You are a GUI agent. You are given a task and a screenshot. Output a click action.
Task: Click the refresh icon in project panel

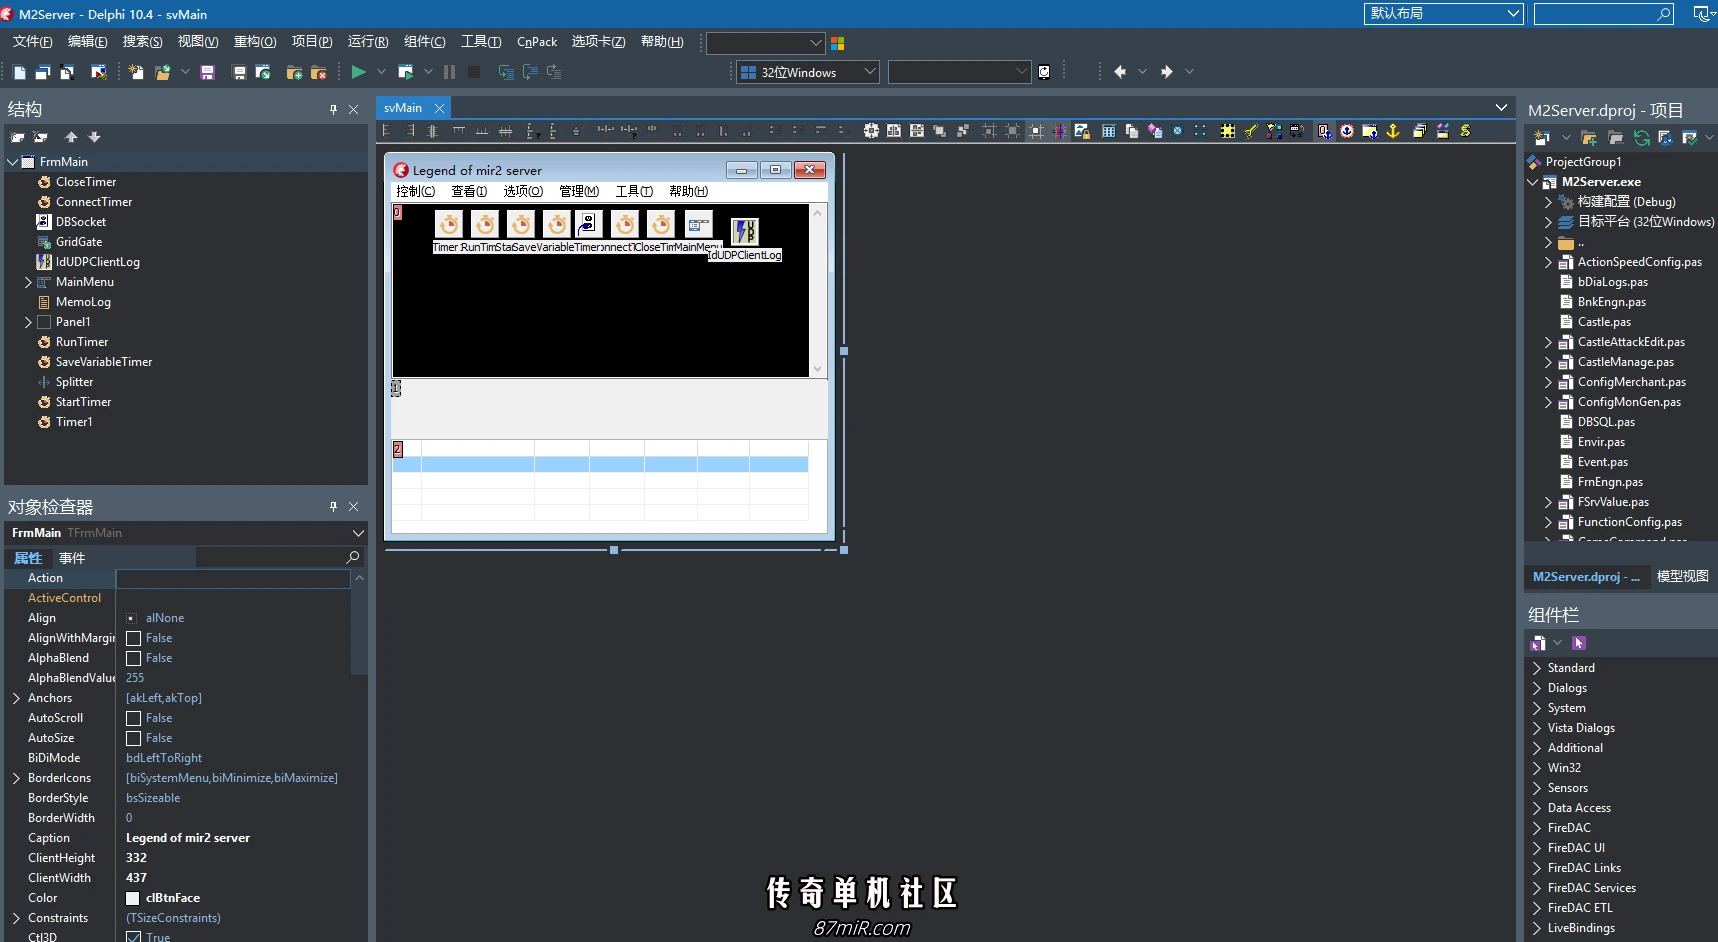1641,138
